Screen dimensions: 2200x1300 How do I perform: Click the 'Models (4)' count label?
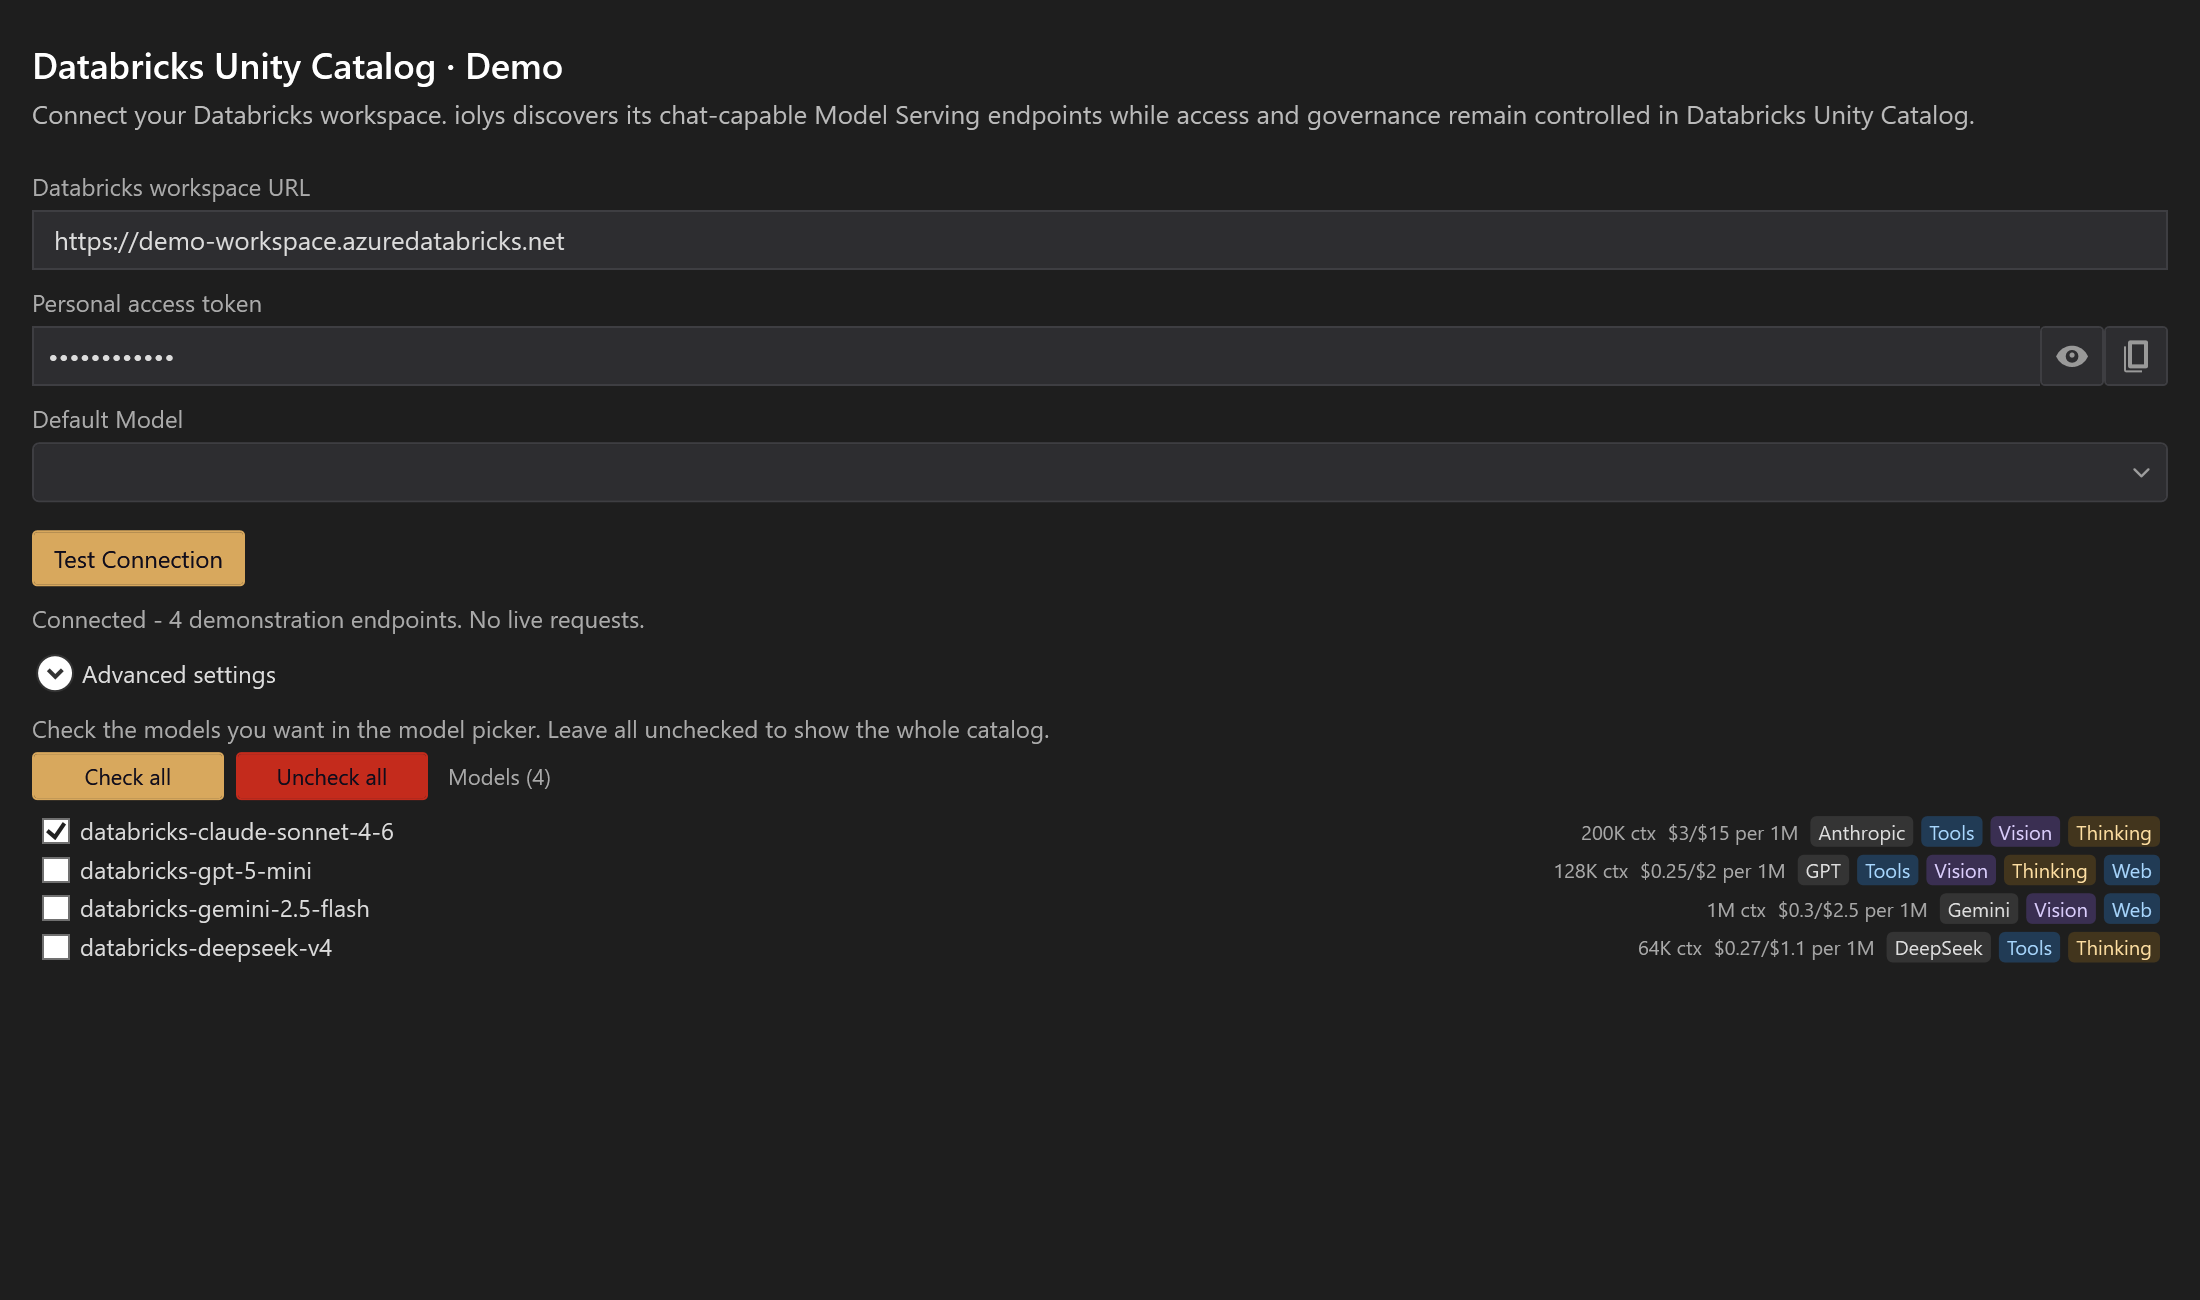coord(499,777)
